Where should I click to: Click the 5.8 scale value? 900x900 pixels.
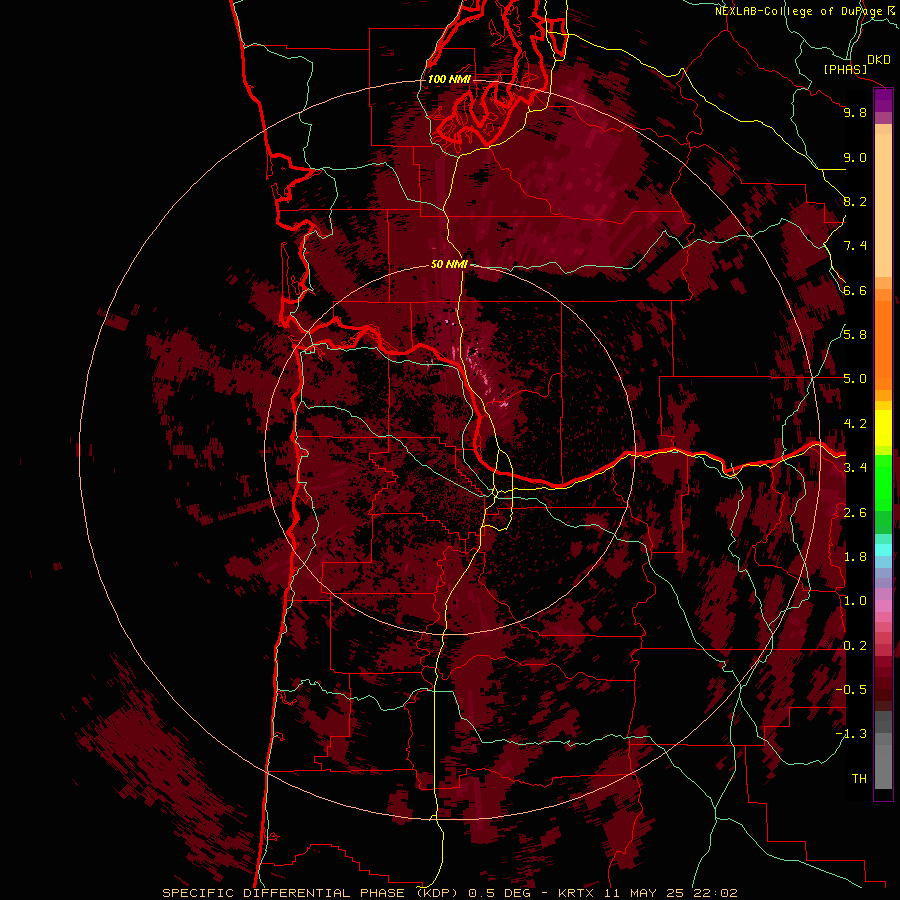(855, 335)
